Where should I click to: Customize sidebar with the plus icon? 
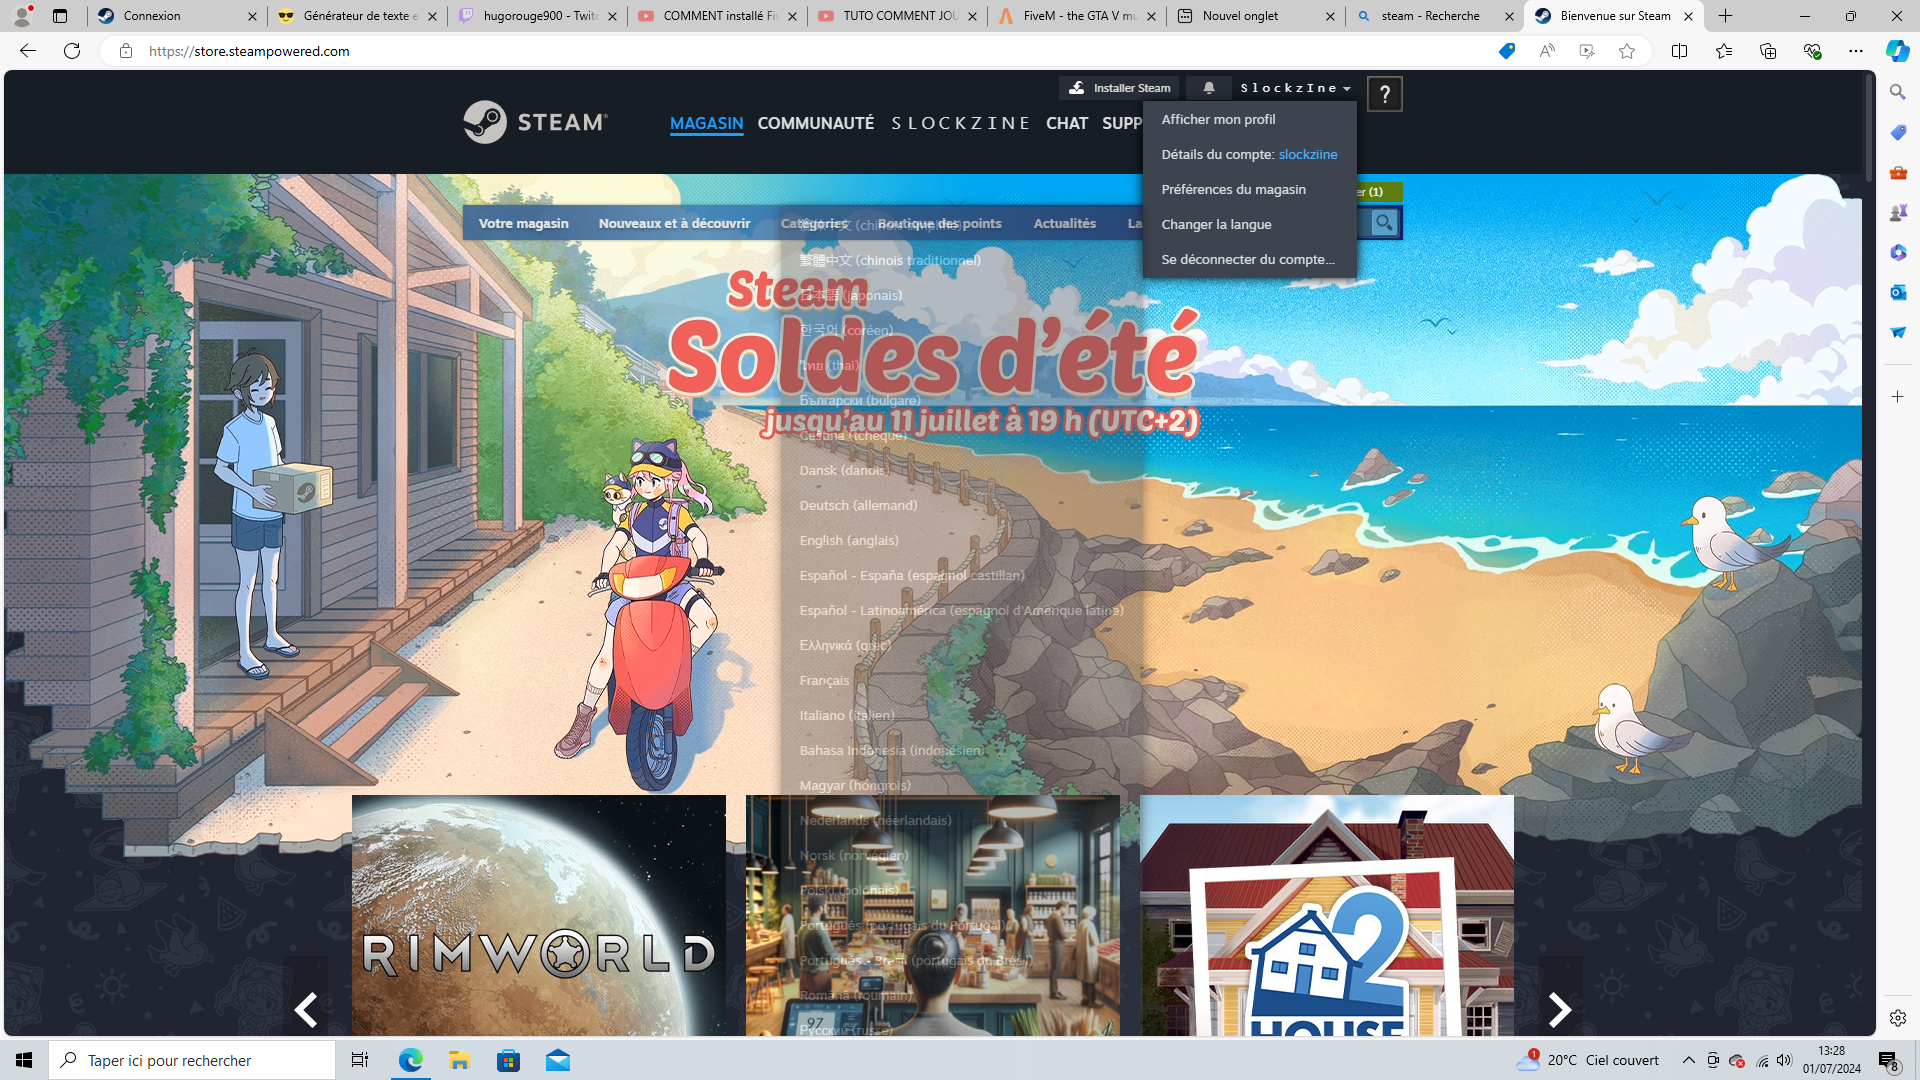tap(1898, 397)
